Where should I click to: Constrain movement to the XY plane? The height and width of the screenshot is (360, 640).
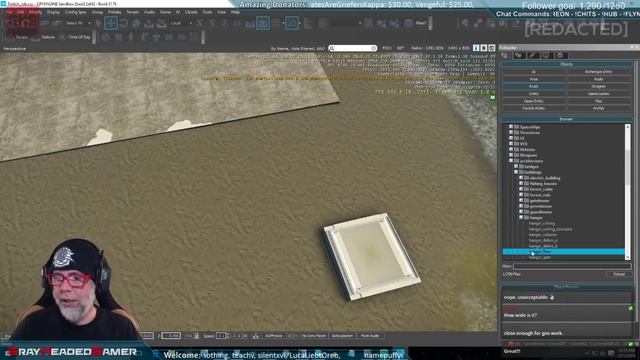[x=237, y=23]
